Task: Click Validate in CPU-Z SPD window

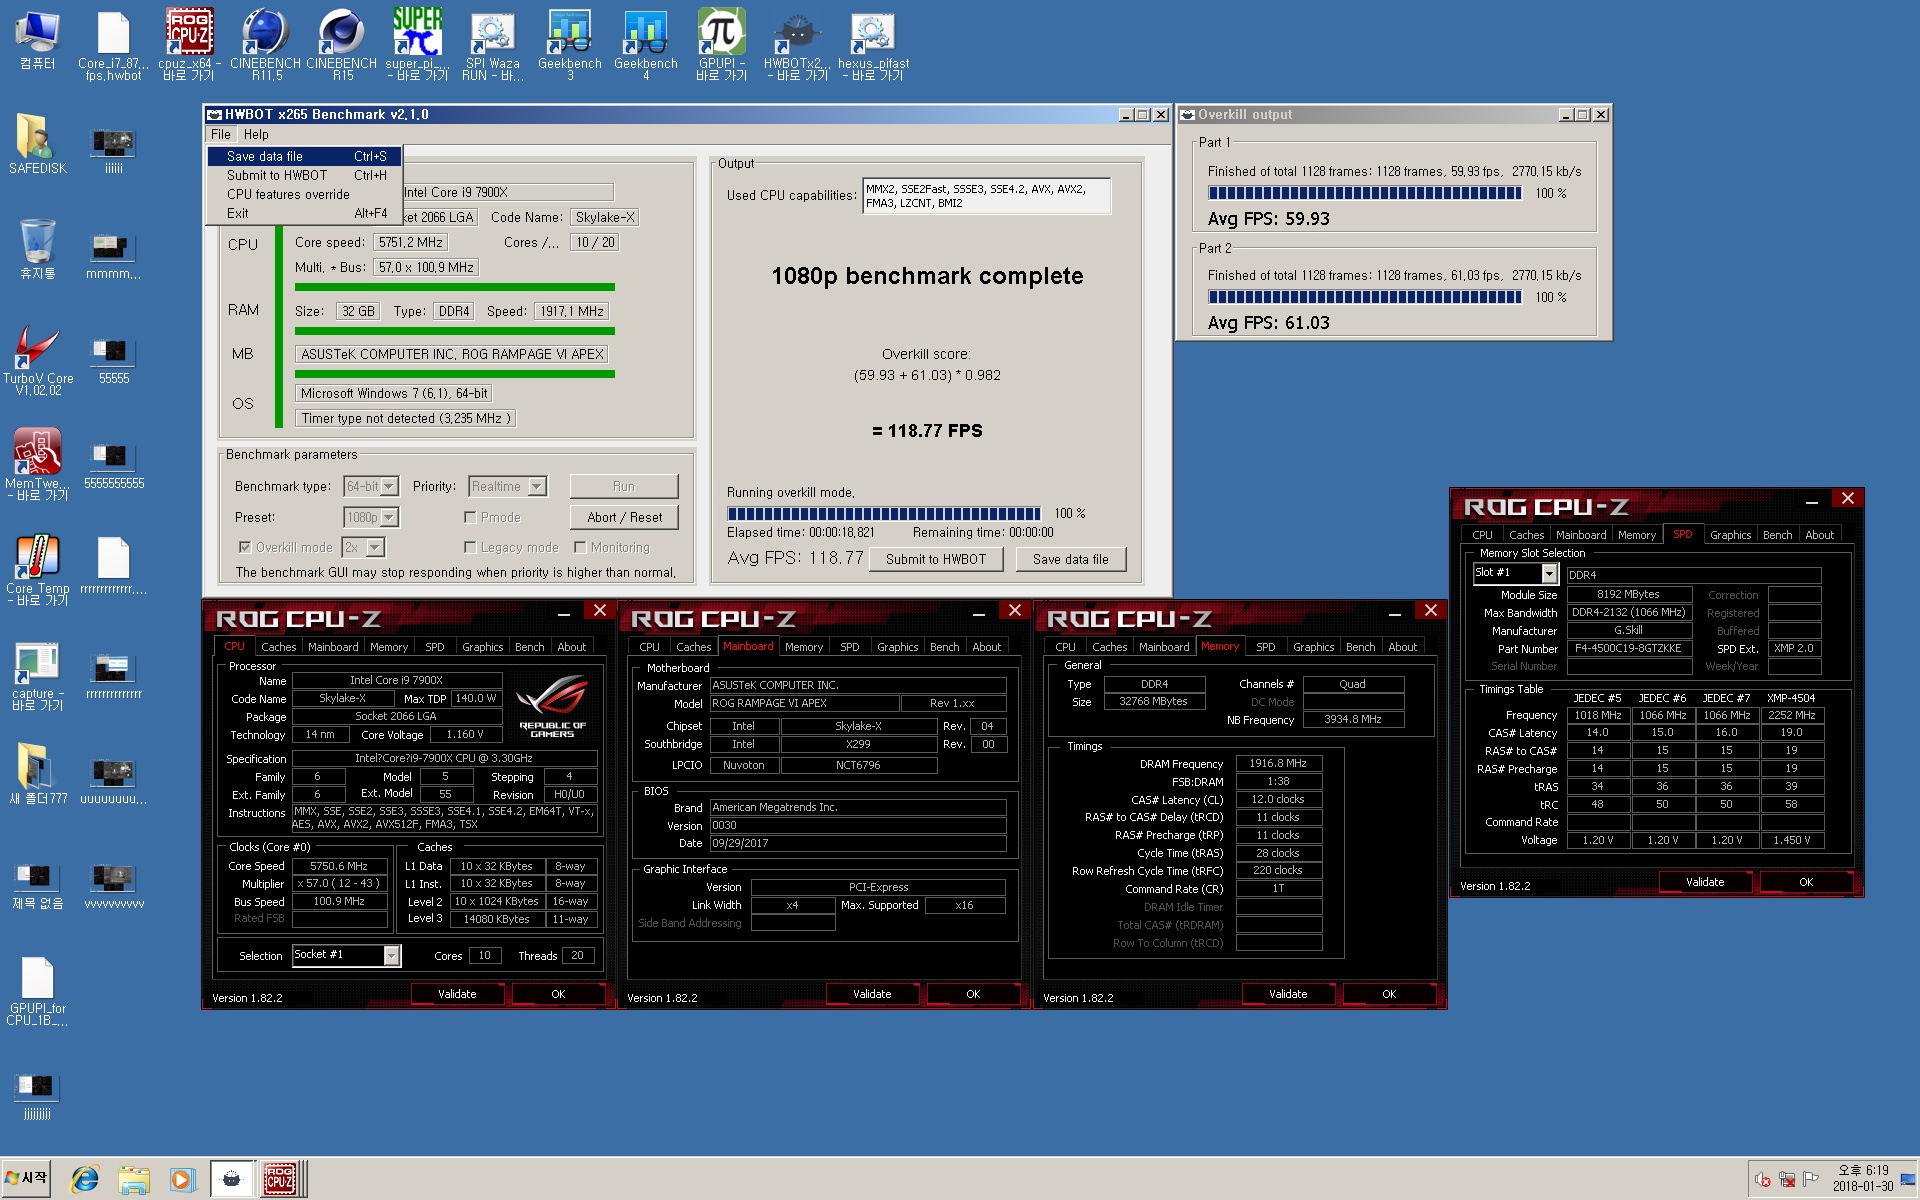Action: tap(1705, 882)
